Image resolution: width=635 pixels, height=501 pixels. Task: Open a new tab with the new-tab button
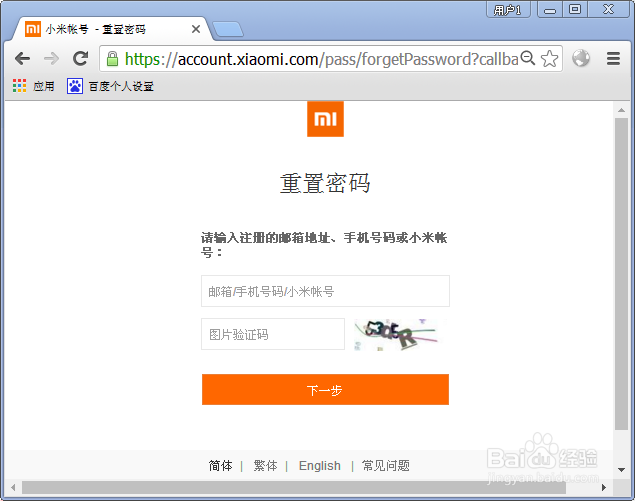click(x=228, y=30)
